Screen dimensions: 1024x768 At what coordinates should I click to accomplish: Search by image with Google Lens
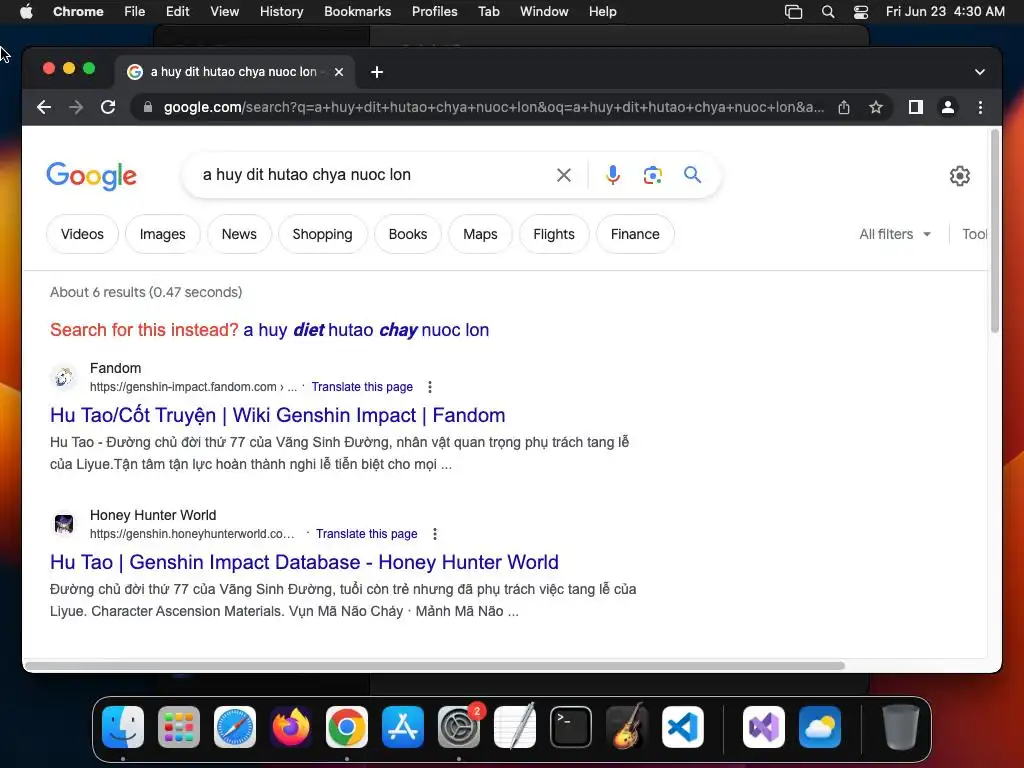tap(652, 175)
